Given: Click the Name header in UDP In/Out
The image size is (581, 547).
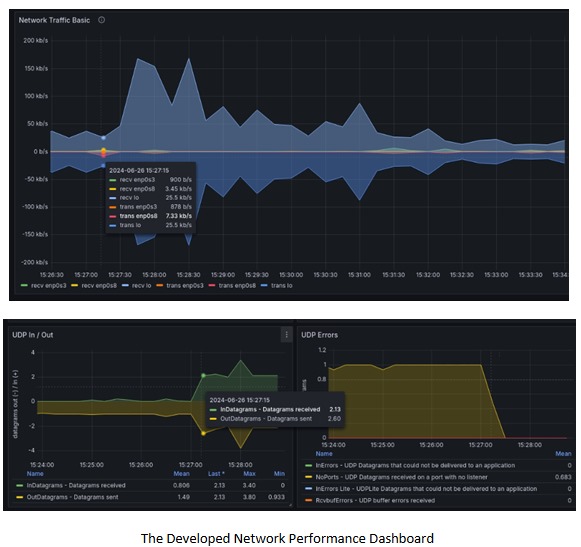Looking at the screenshot, I should [35, 474].
